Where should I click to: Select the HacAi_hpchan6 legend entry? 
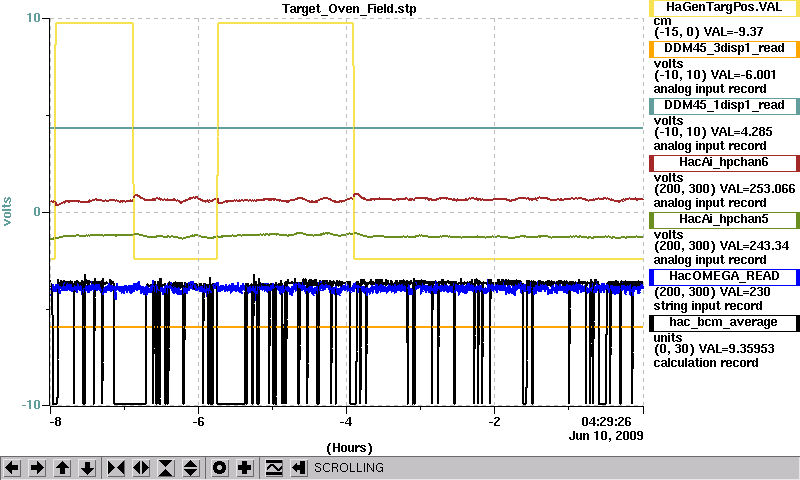point(724,163)
